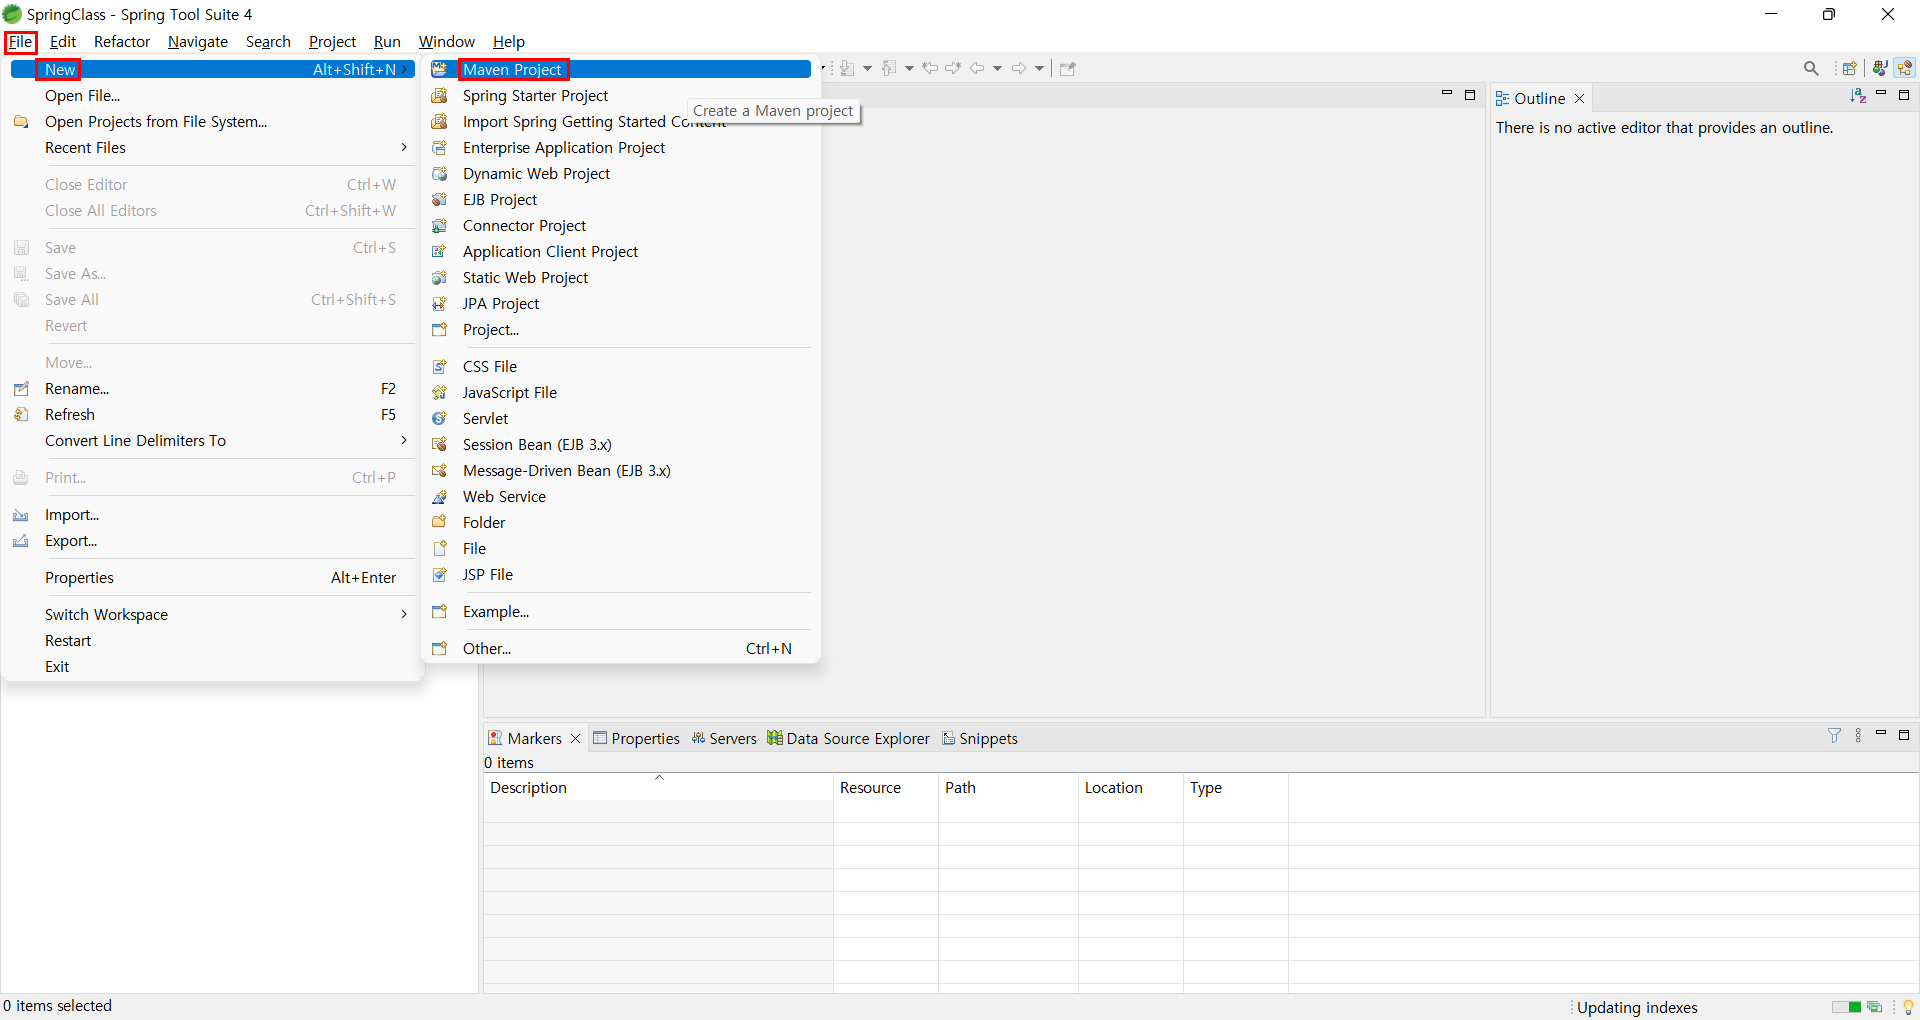Maximize the Markers panel
This screenshot has width=1920, height=1020.
click(1904, 734)
